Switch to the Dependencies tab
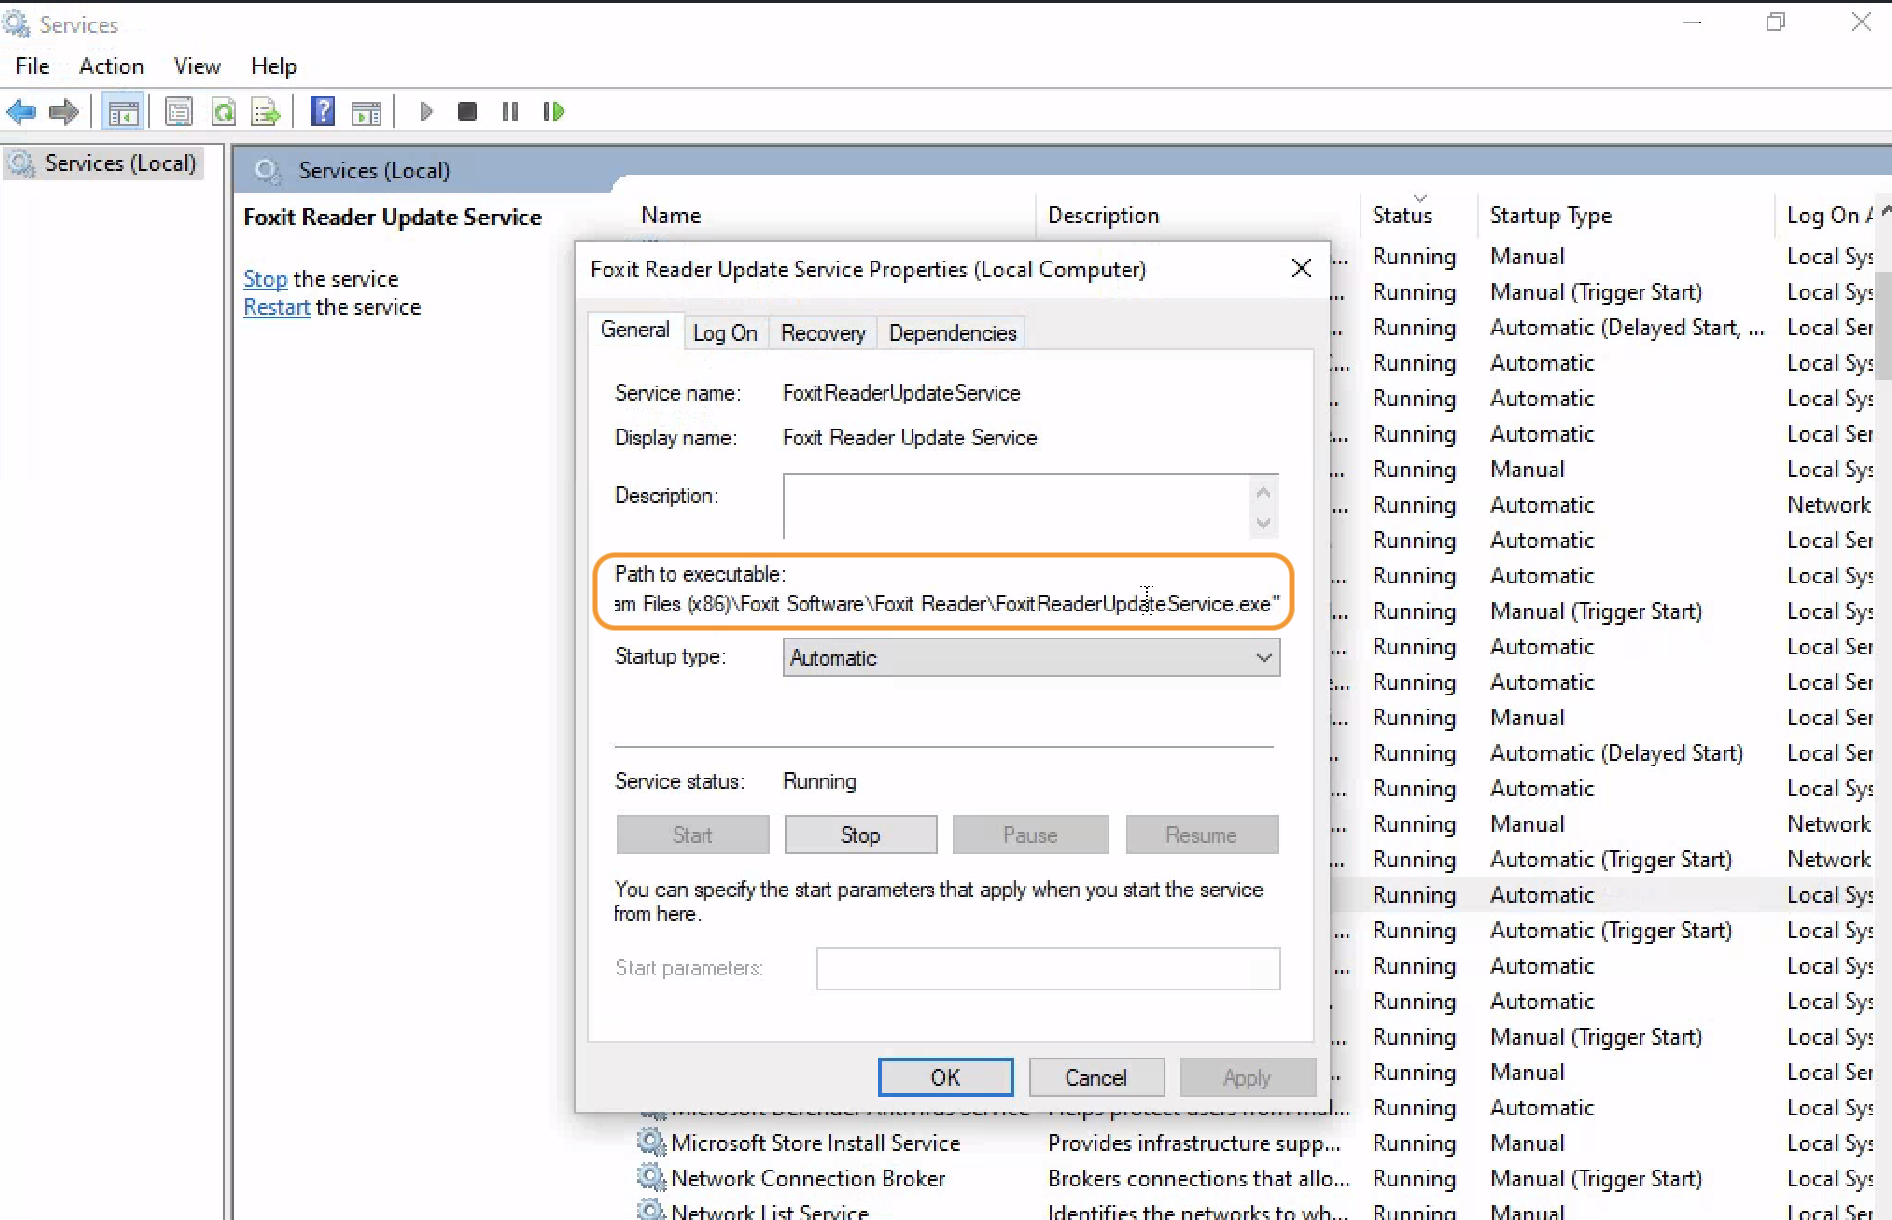This screenshot has width=1892, height=1220. point(952,333)
